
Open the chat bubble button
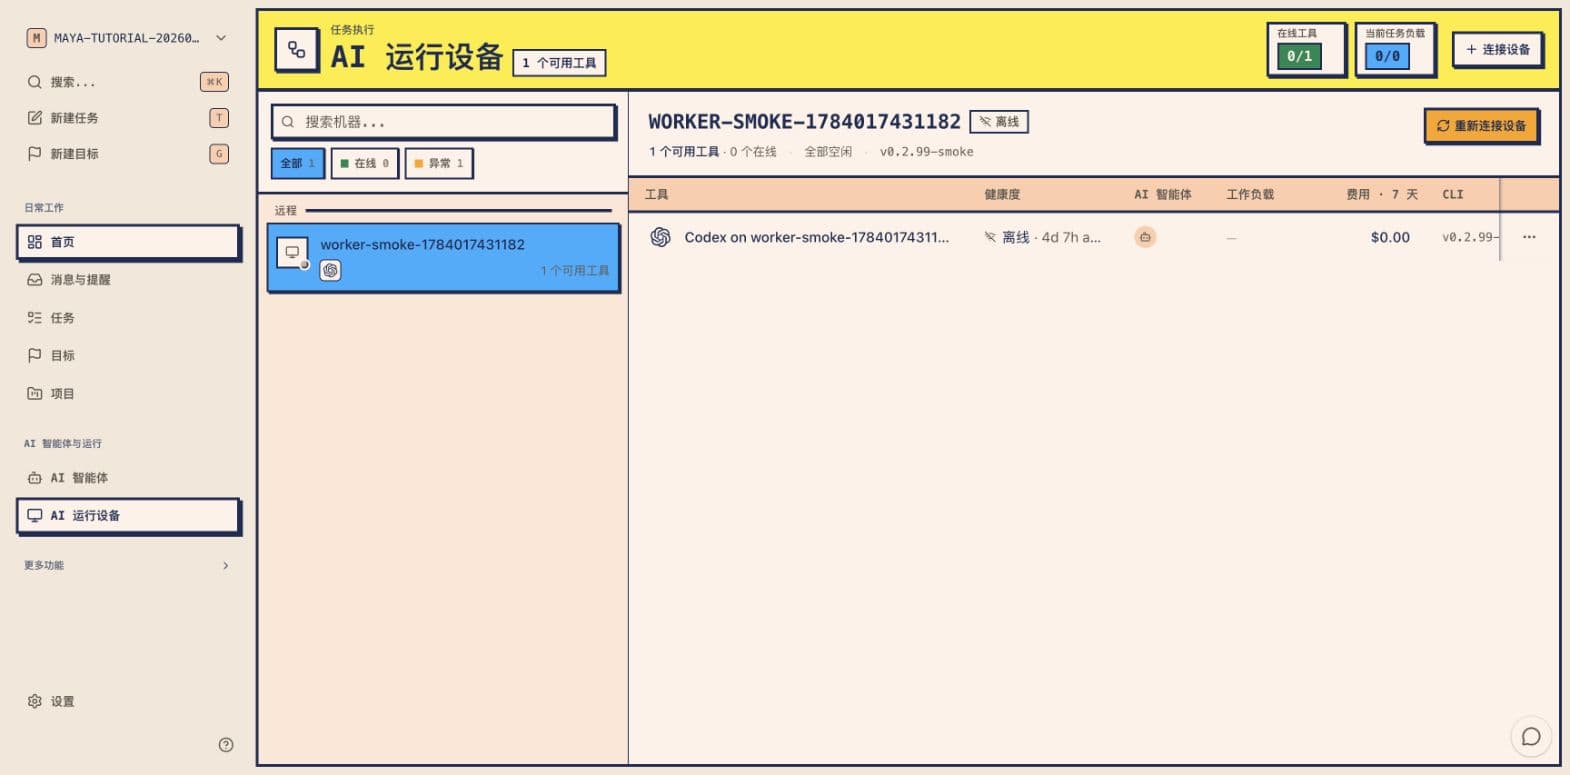[x=1531, y=737]
